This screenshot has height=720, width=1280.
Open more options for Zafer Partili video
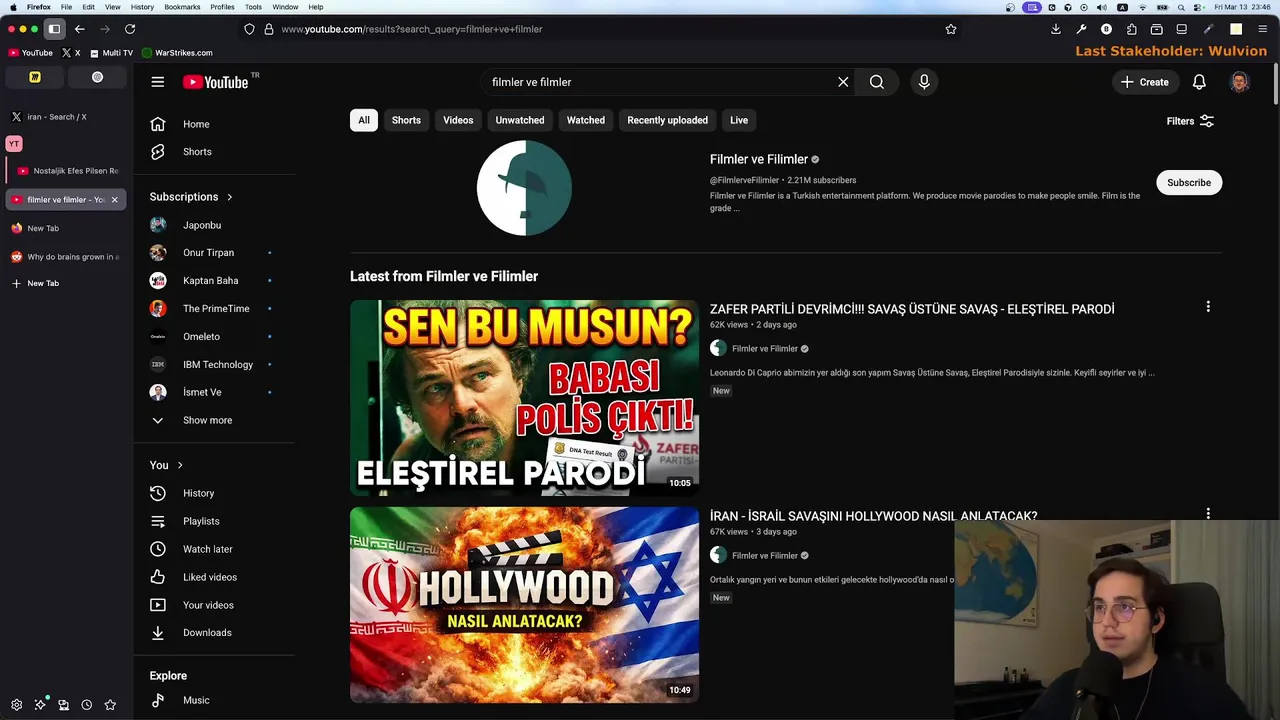(x=1208, y=307)
